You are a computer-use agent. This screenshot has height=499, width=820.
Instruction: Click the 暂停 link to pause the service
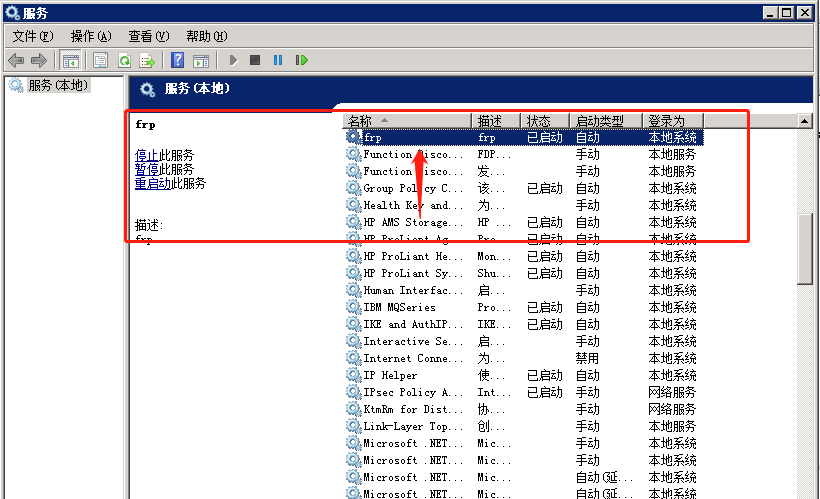pyautogui.click(x=146, y=169)
